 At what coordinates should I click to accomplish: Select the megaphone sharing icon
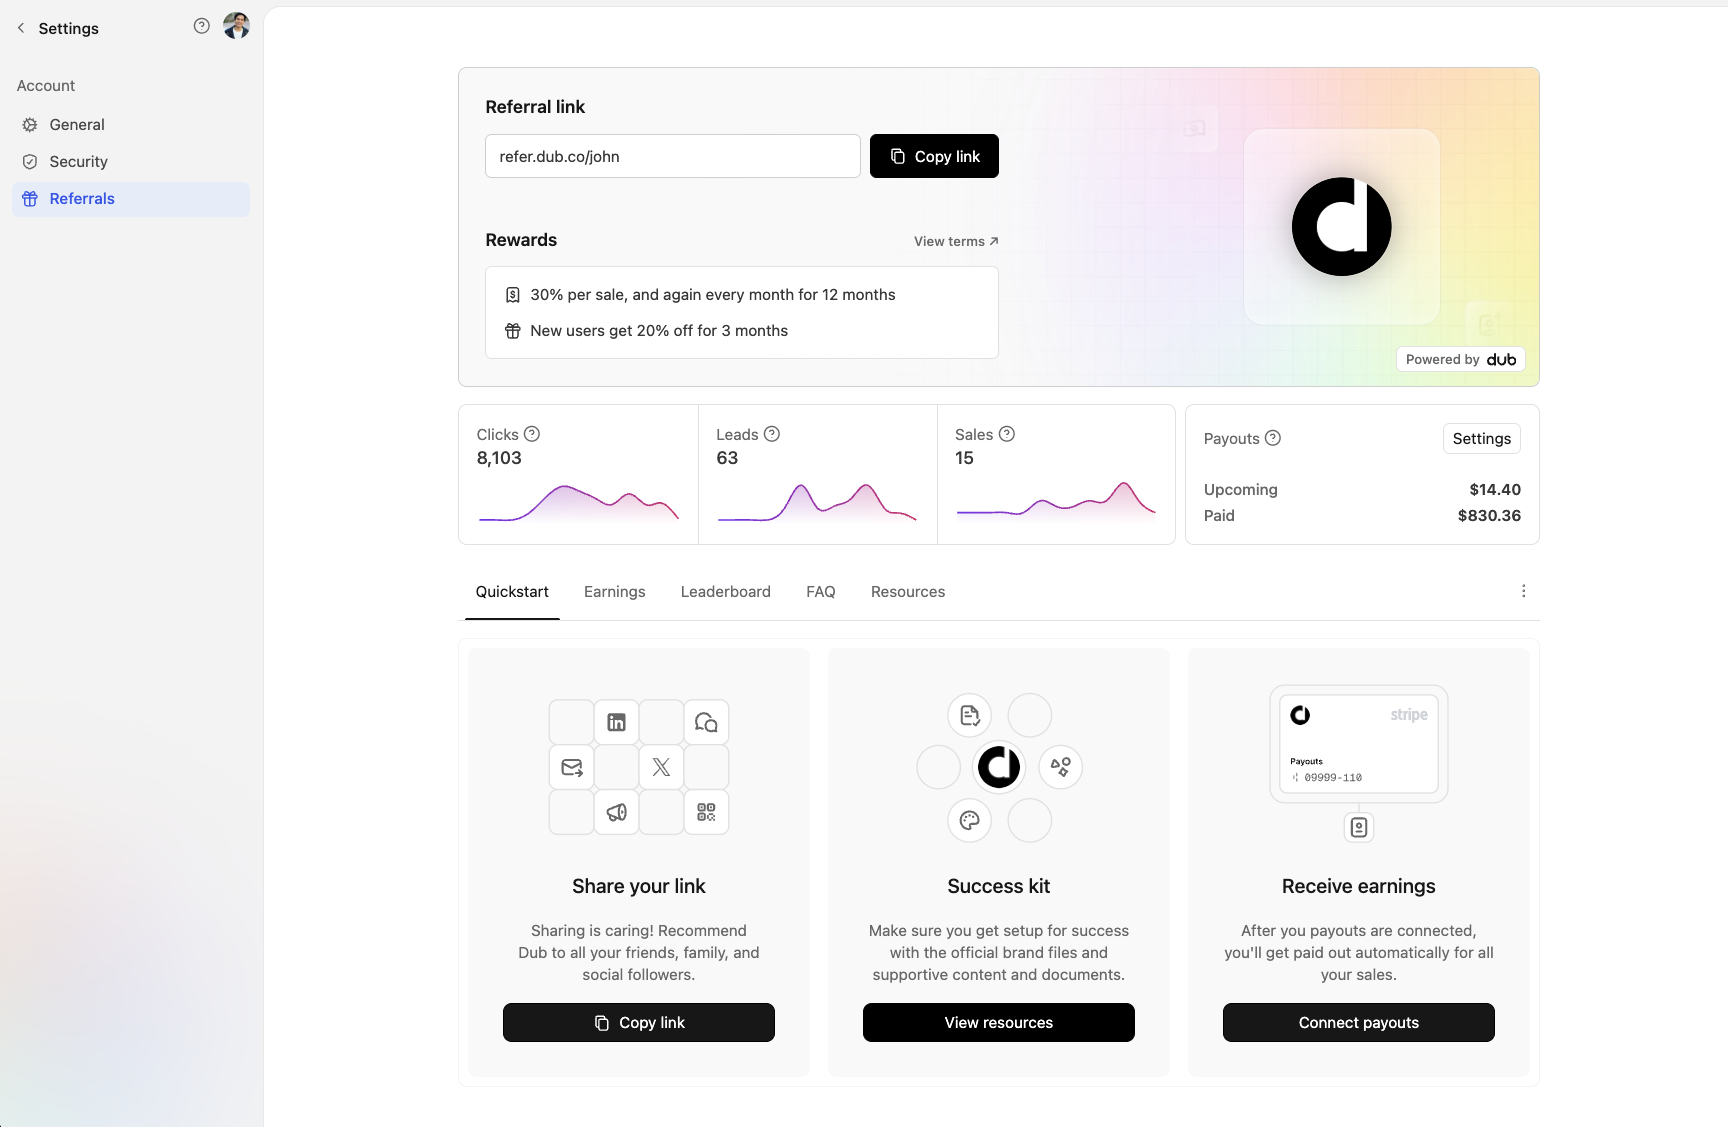tap(616, 812)
